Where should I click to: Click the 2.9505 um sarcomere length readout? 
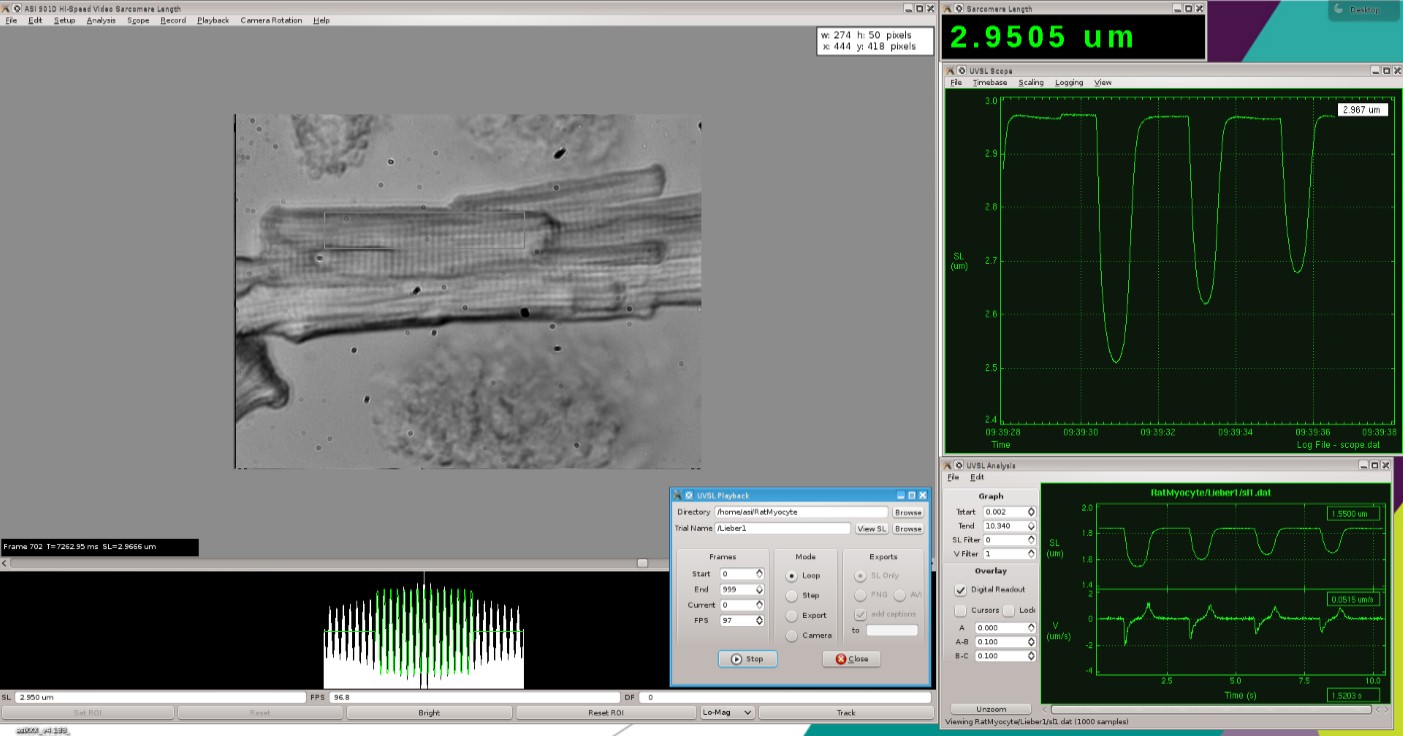point(1042,38)
